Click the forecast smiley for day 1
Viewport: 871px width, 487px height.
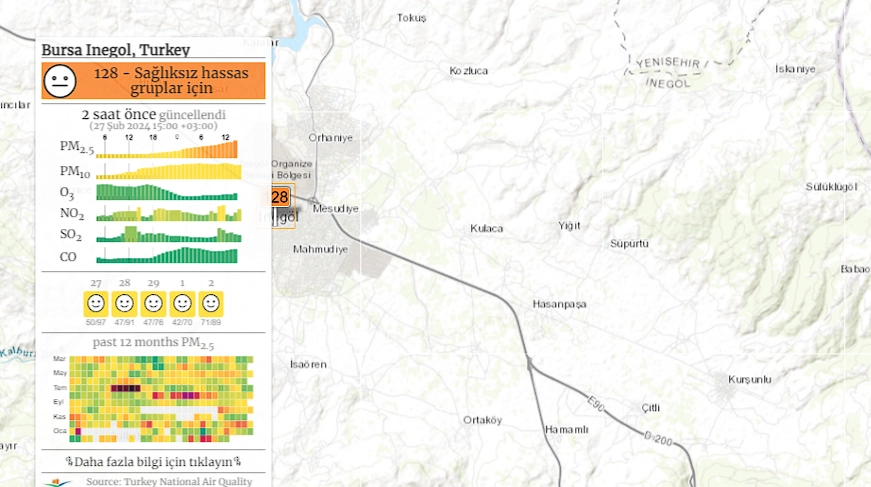click(x=182, y=303)
